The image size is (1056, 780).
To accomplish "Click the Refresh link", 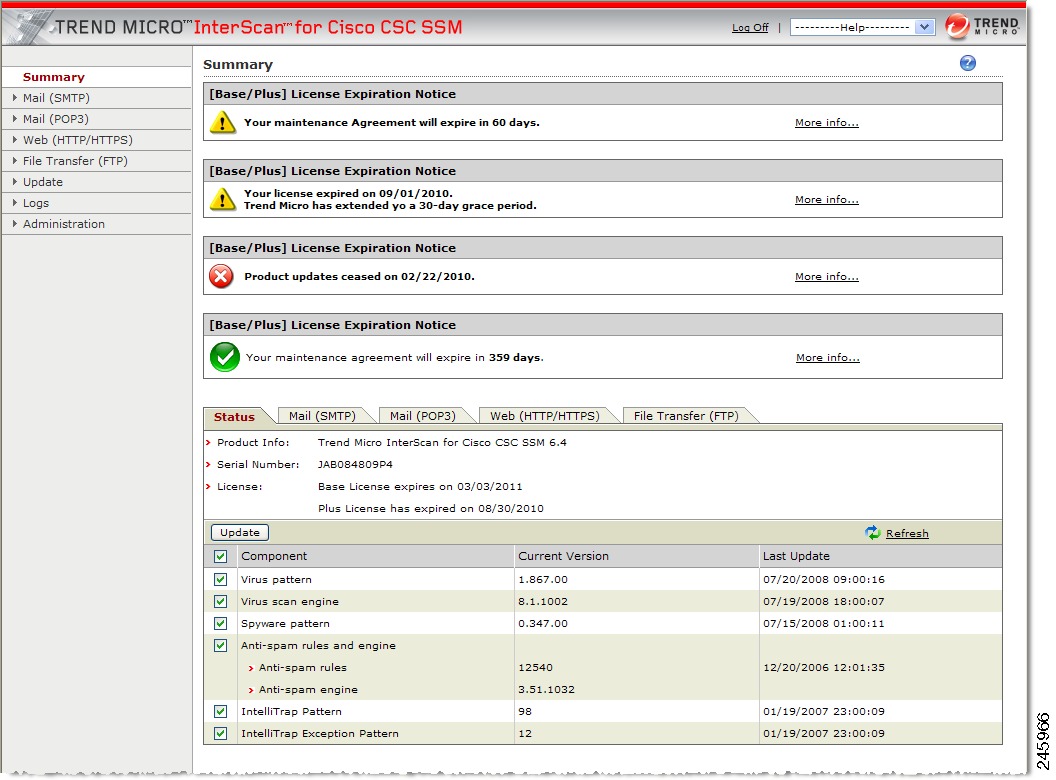I will [907, 533].
